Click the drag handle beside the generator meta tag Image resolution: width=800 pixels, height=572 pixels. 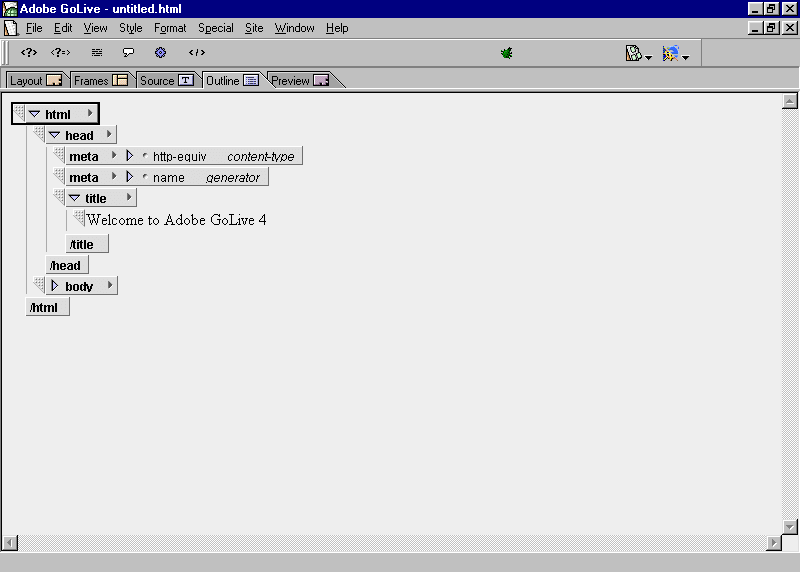[x=59, y=176]
